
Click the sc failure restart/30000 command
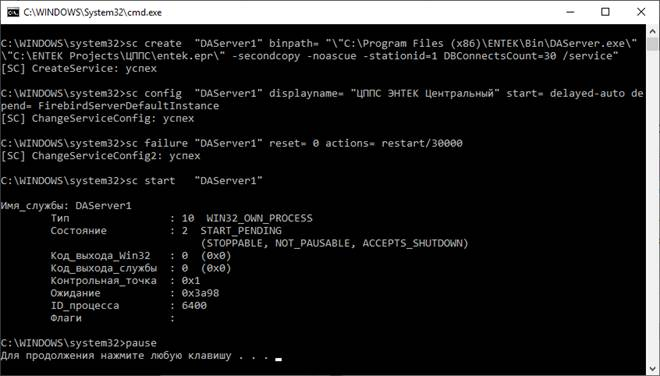tap(232, 143)
